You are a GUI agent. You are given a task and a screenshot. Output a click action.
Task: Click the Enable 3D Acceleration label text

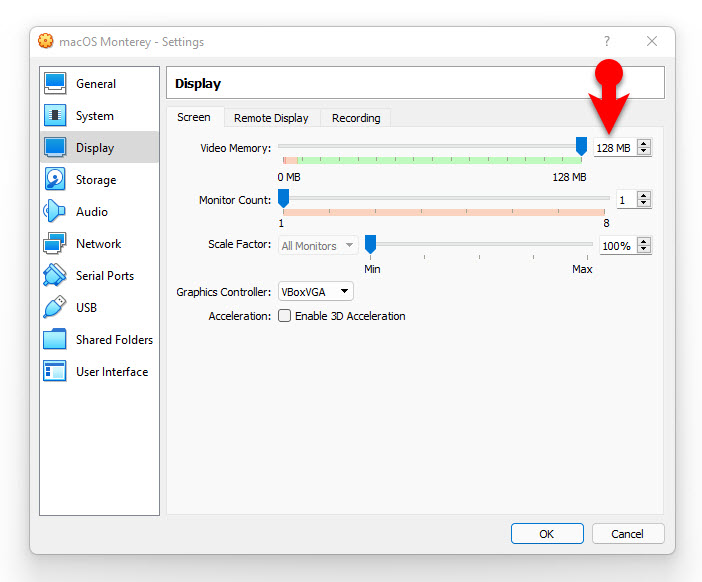click(350, 316)
